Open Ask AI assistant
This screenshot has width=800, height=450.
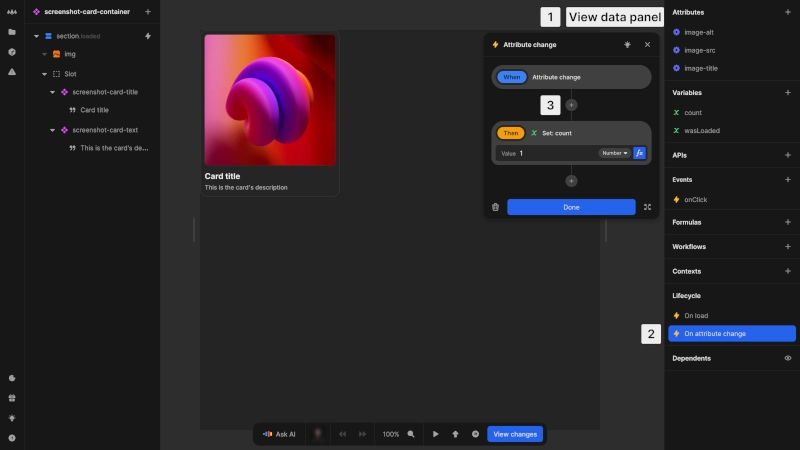click(279, 434)
